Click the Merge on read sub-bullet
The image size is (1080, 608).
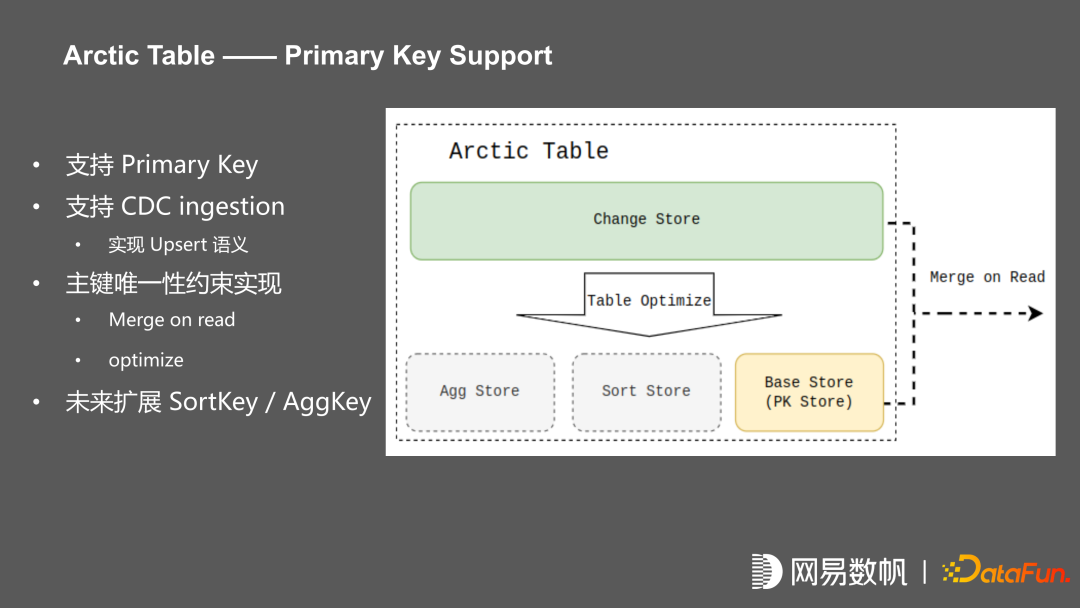(172, 320)
